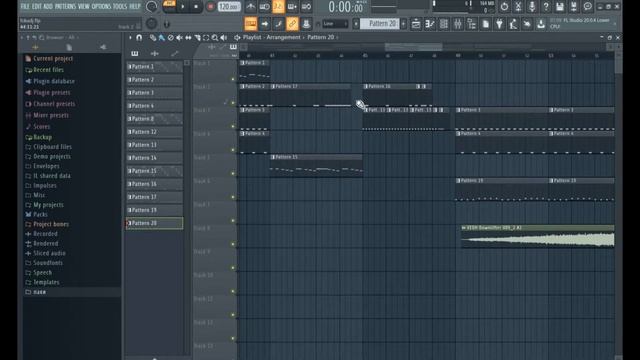Toggle loop recording button

click(306, 7)
